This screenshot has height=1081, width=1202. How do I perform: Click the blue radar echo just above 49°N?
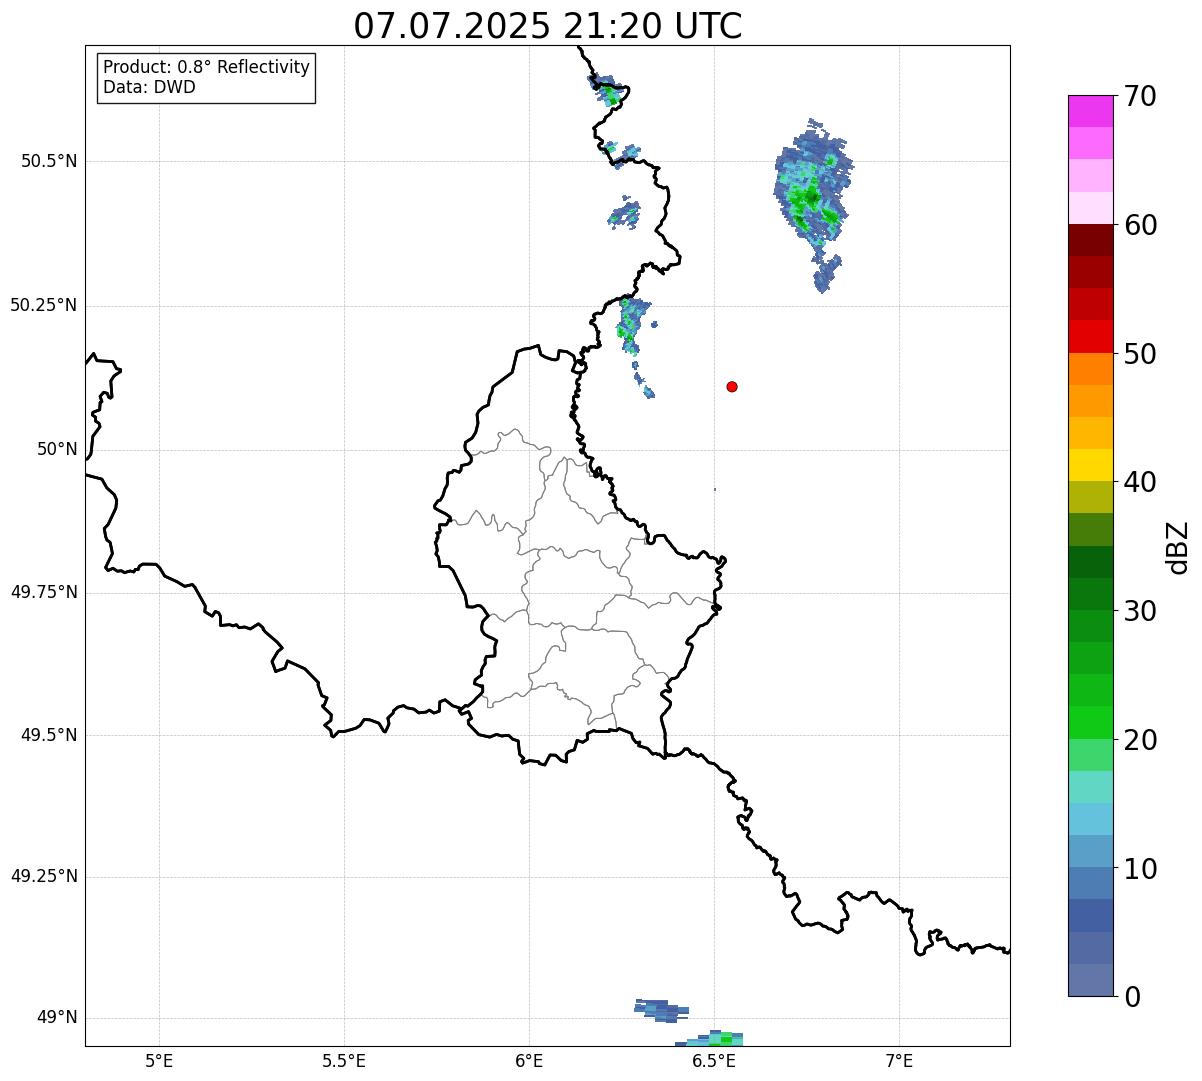pos(661,1009)
